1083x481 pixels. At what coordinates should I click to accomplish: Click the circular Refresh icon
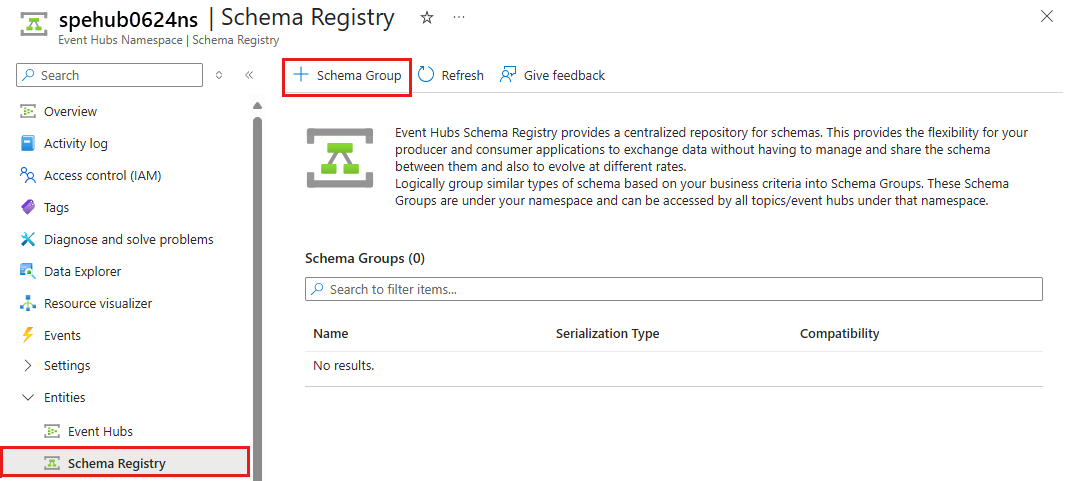coord(426,75)
